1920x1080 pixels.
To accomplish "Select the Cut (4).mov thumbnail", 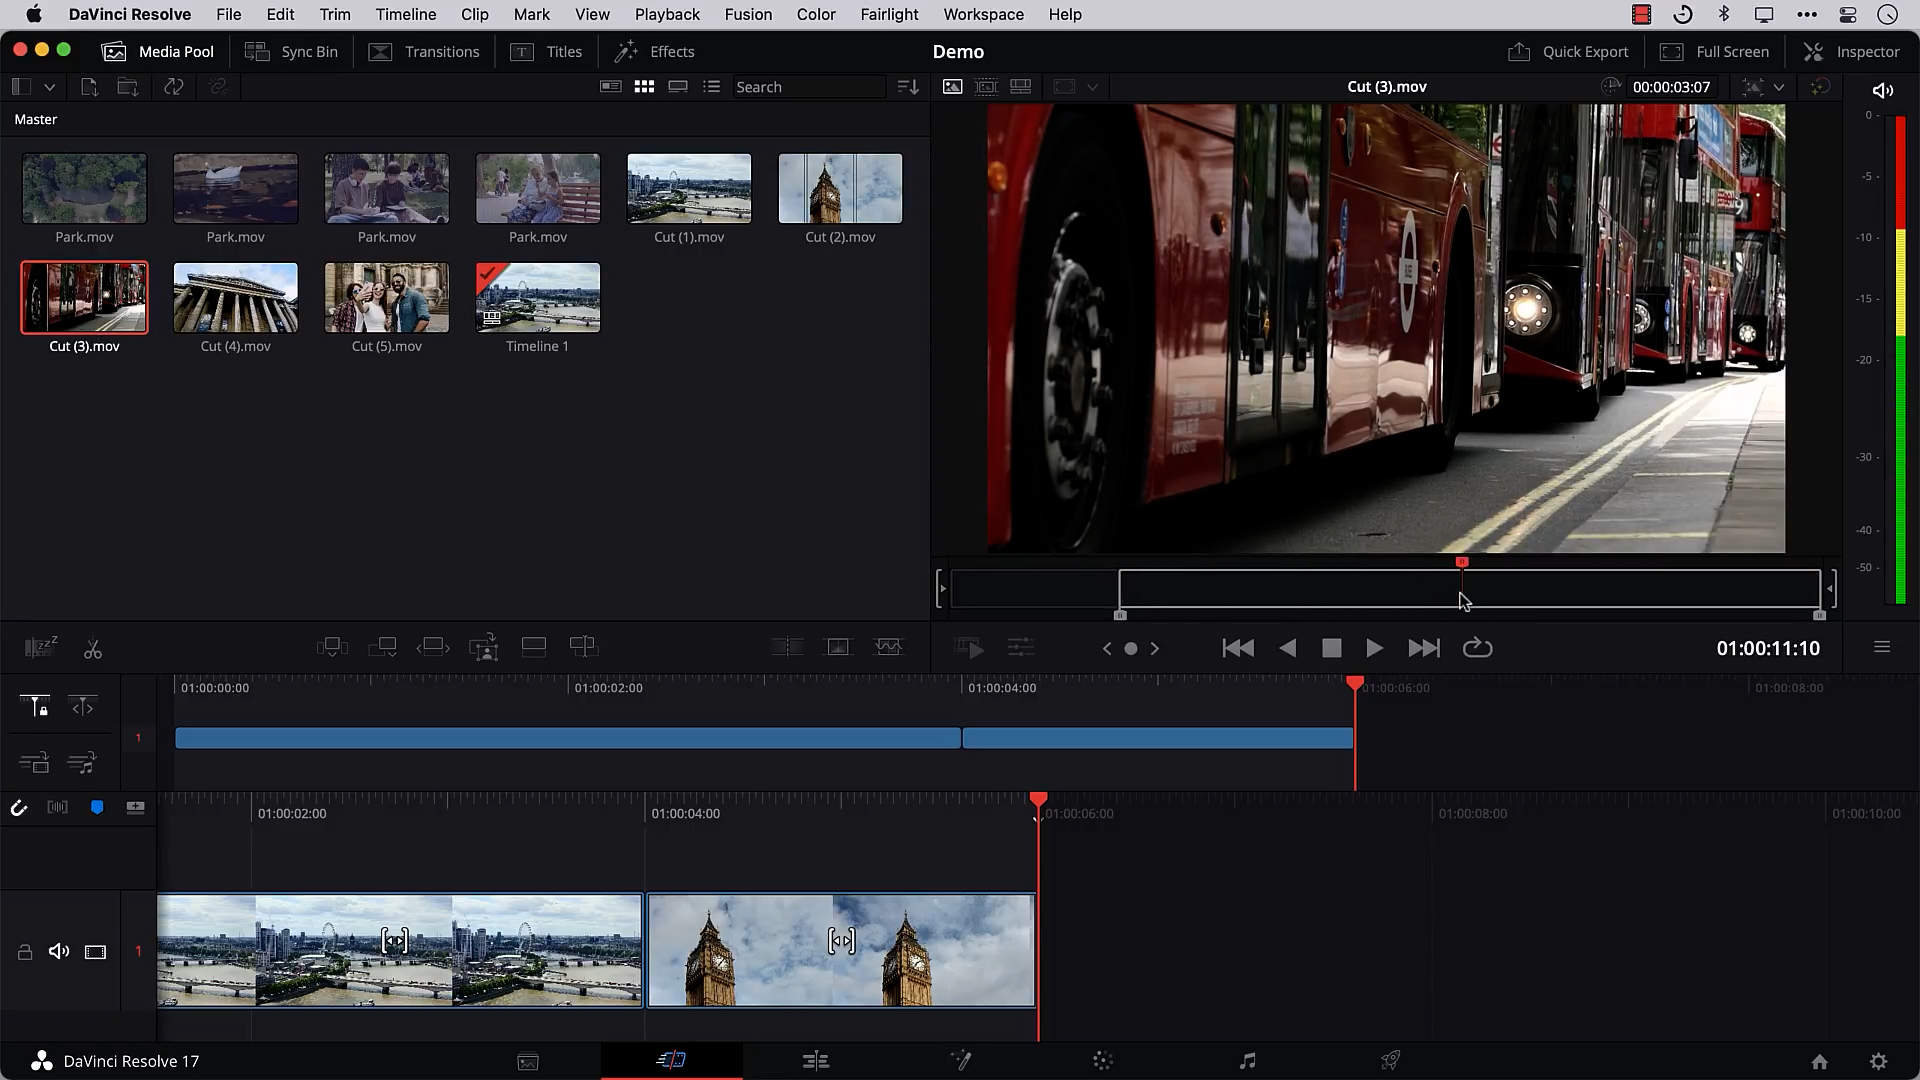I will 235,298.
